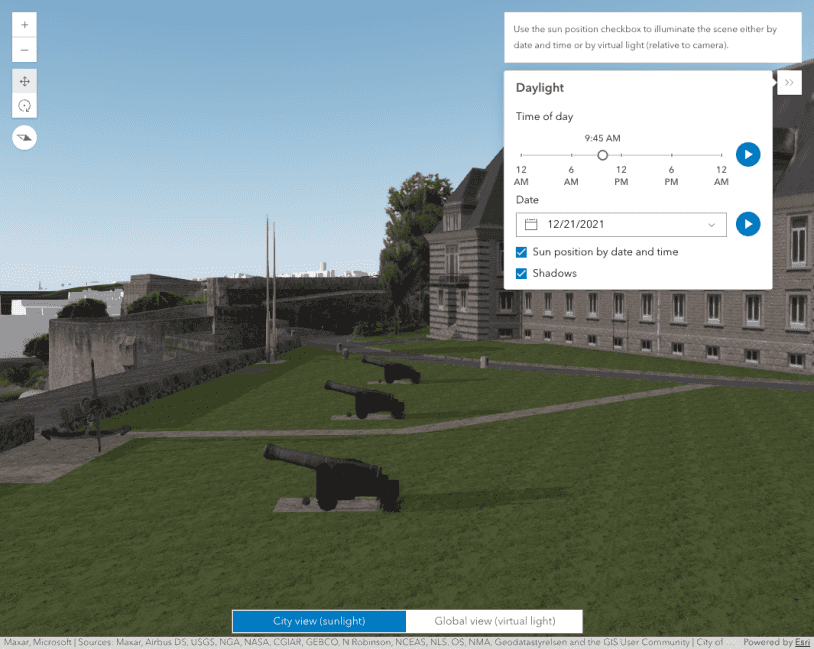Uncheck Sun position by date and time
Viewport: 814px width, 649px height.
522,252
